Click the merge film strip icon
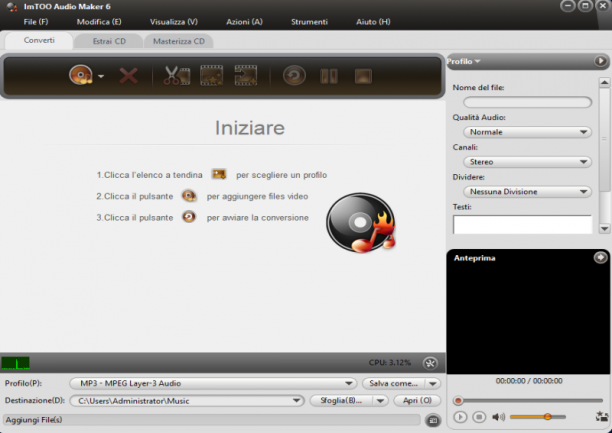Viewport: 612px width, 433px height. (246, 75)
